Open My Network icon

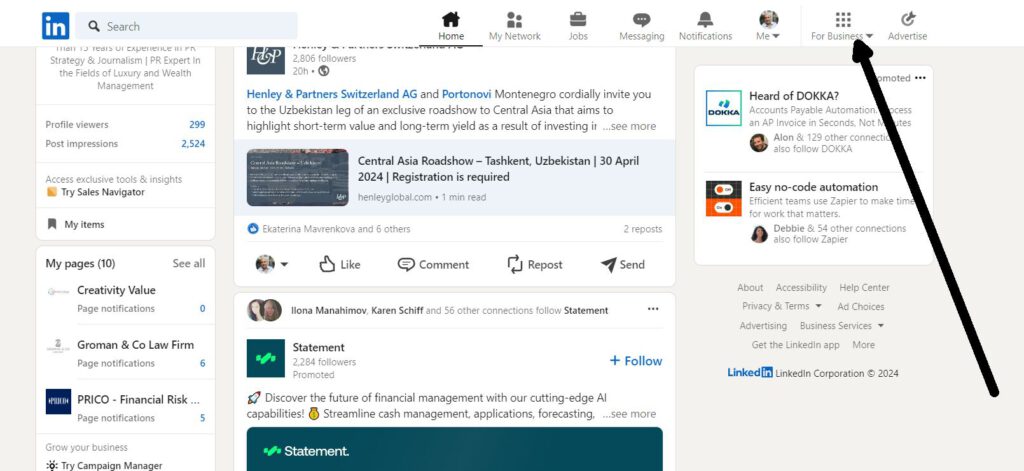[x=515, y=20]
